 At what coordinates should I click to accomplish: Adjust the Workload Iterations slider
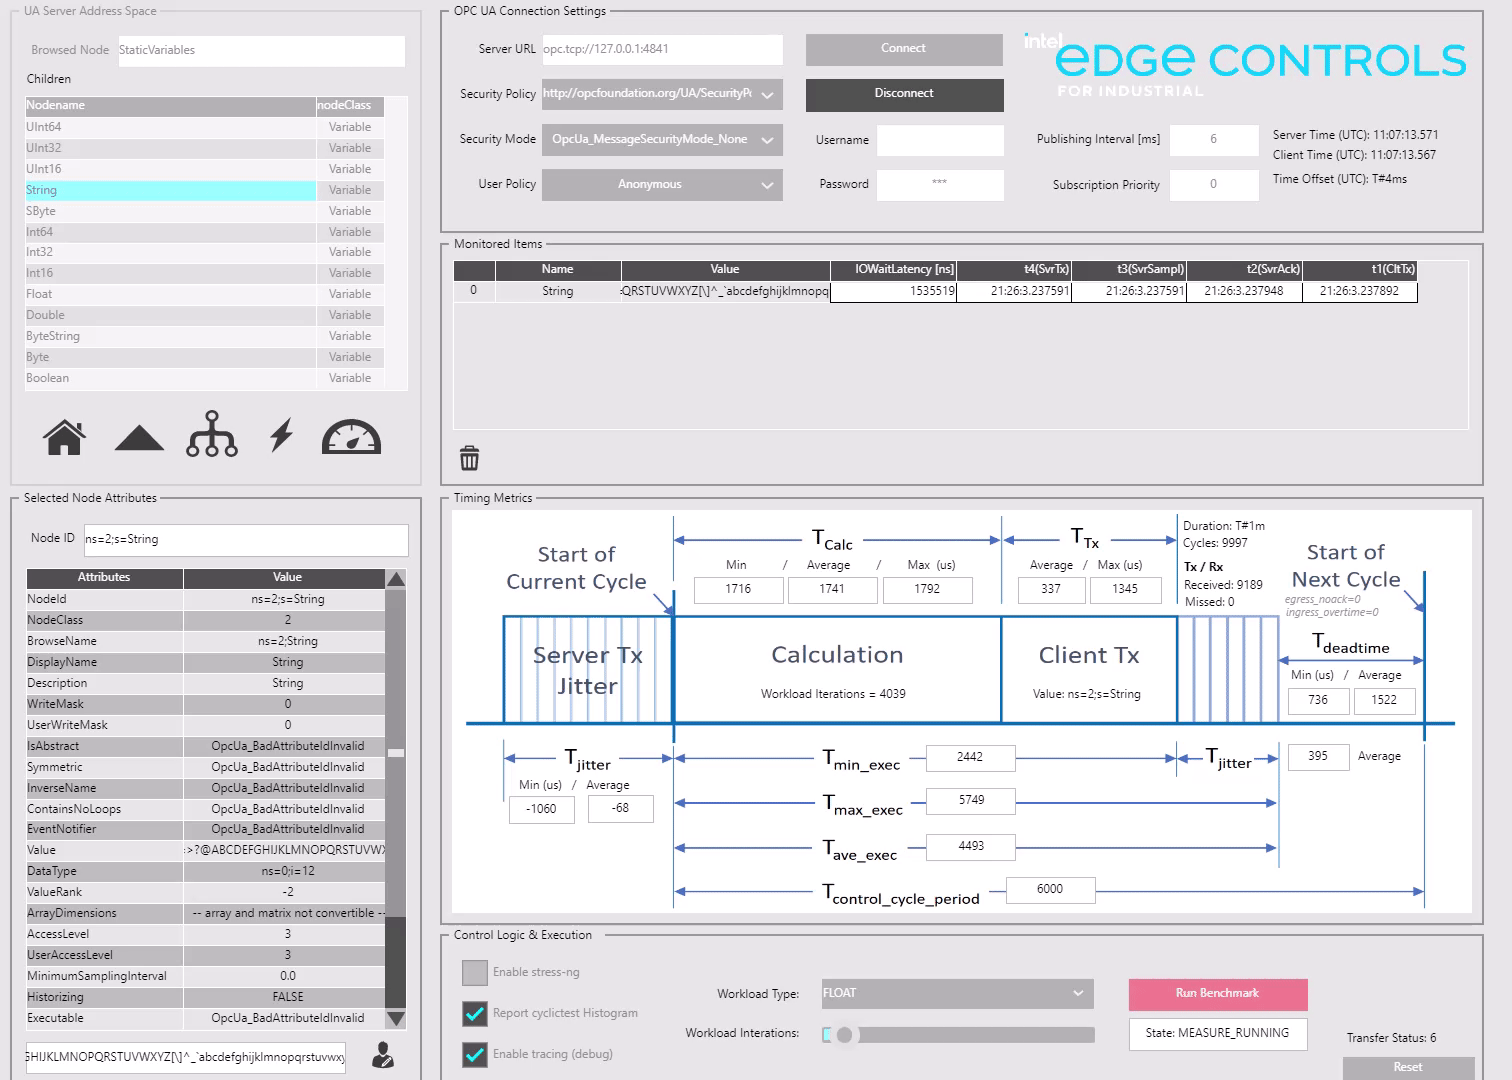pos(843,1036)
